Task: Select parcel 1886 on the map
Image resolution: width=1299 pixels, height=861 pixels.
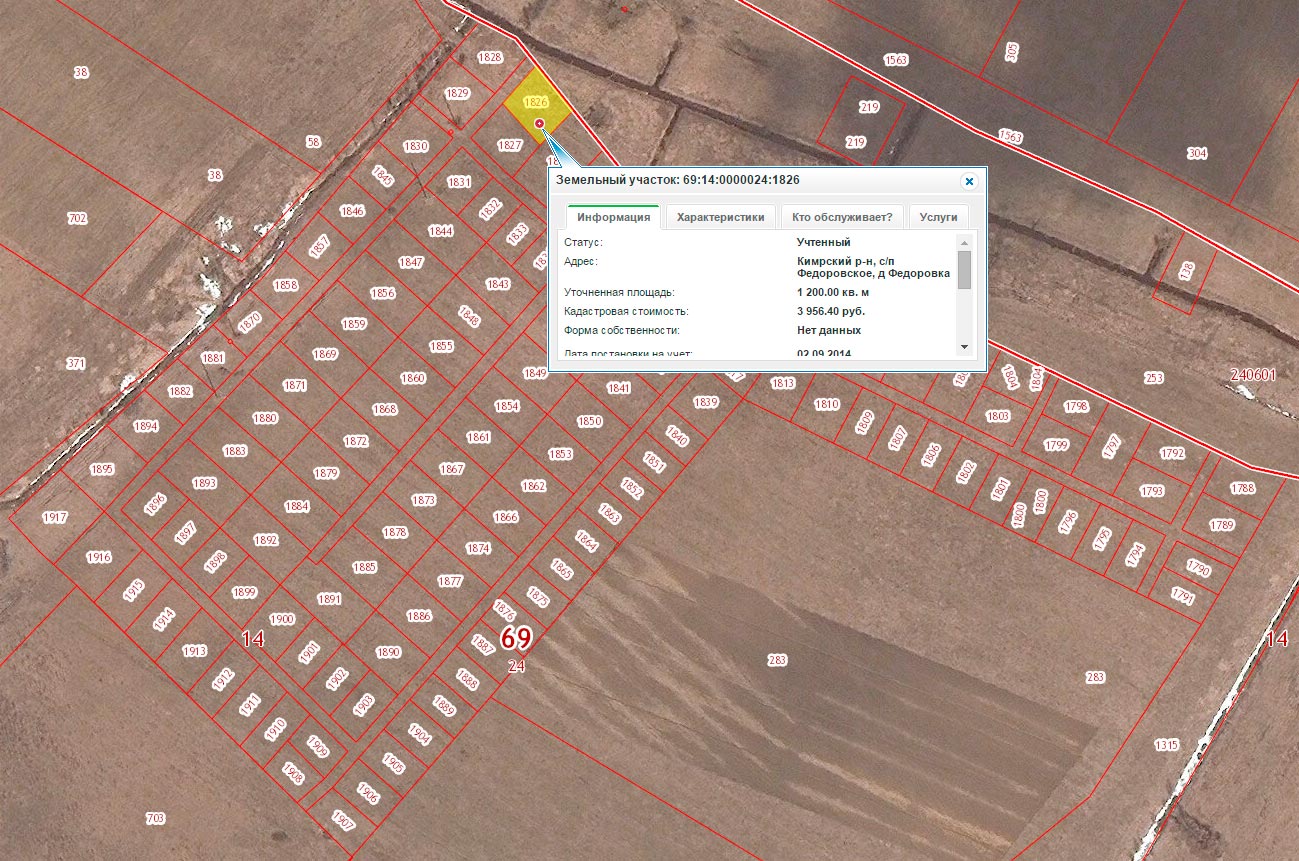Action: point(419,616)
